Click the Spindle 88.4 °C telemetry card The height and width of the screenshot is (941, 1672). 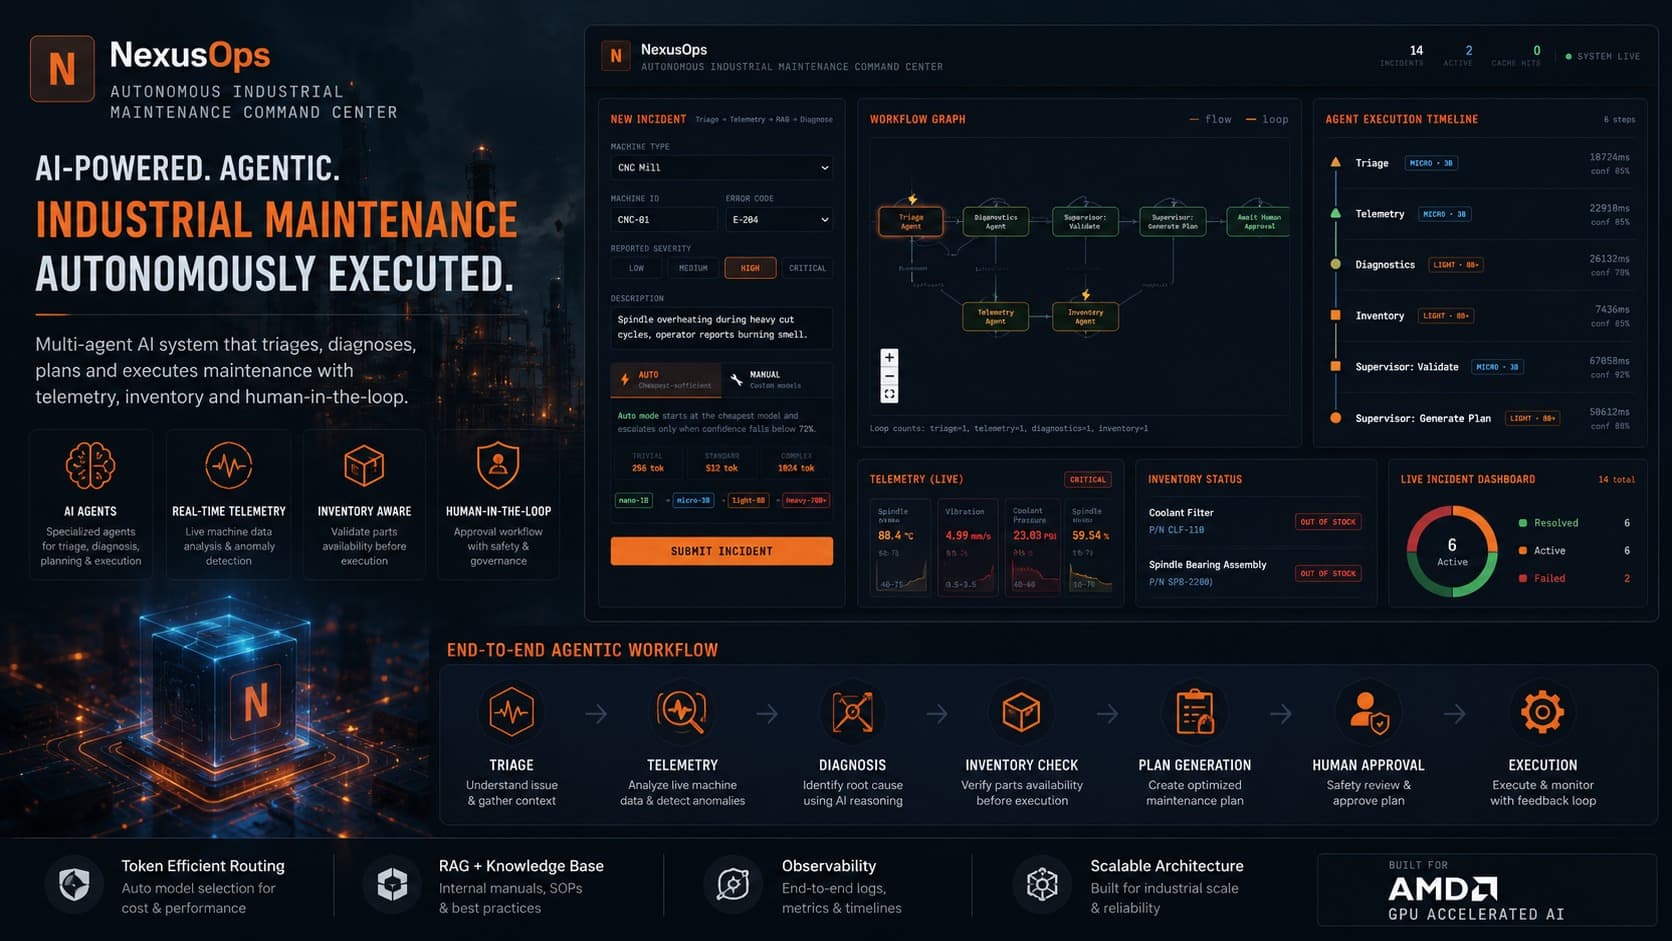[x=901, y=546]
